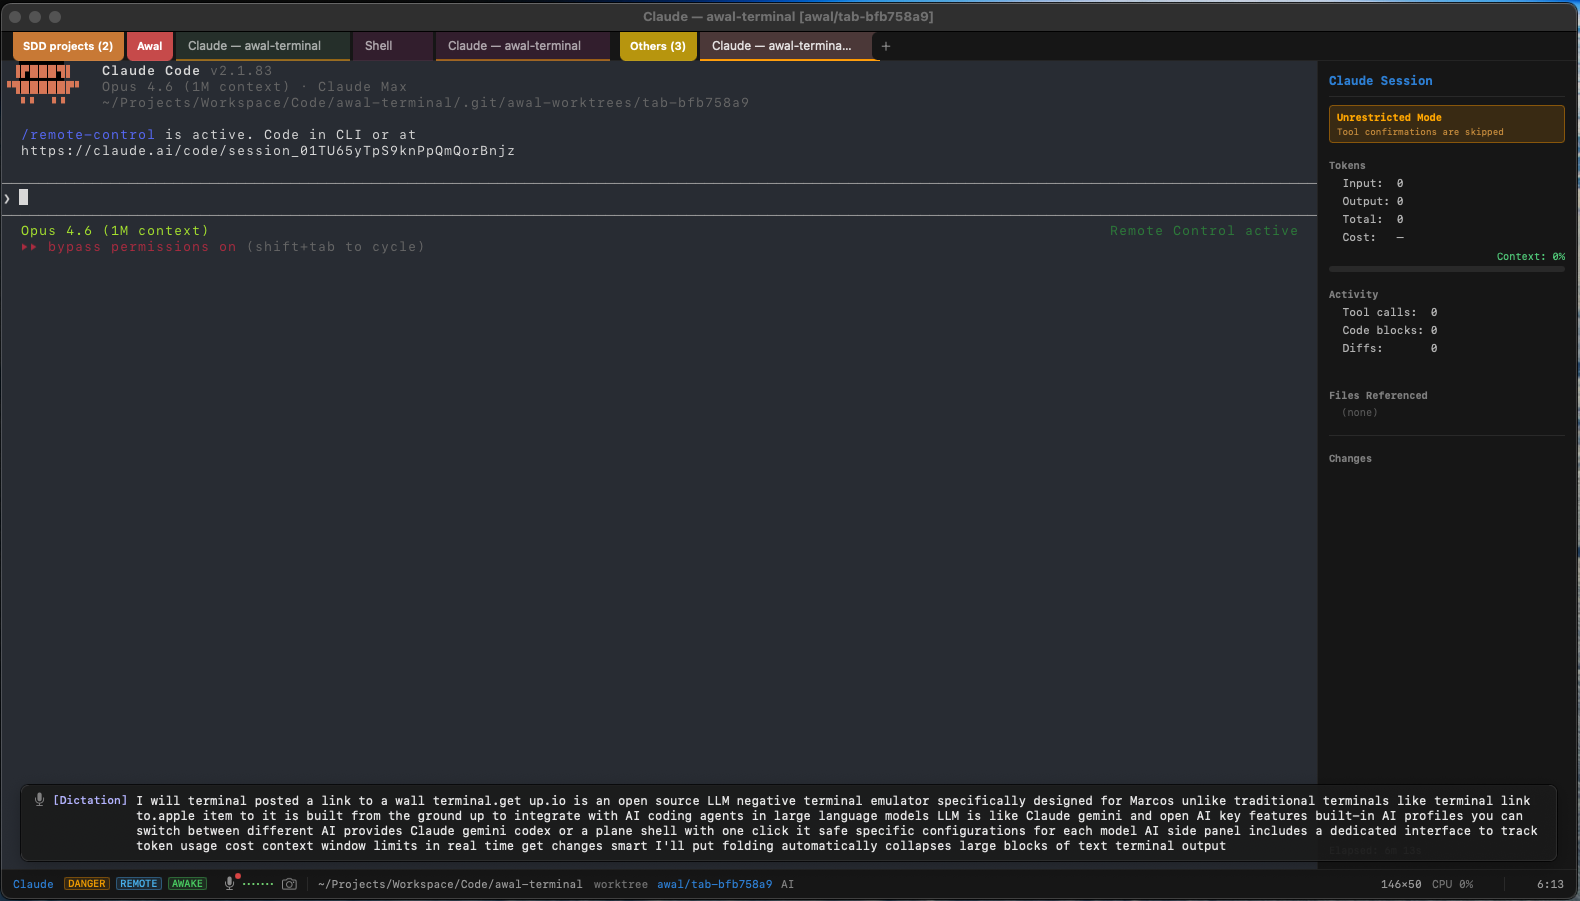Viewport: 1580px width, 901px height.
Task: Click the Unrestricted Mode warning banner
Action: (1446, 124)
